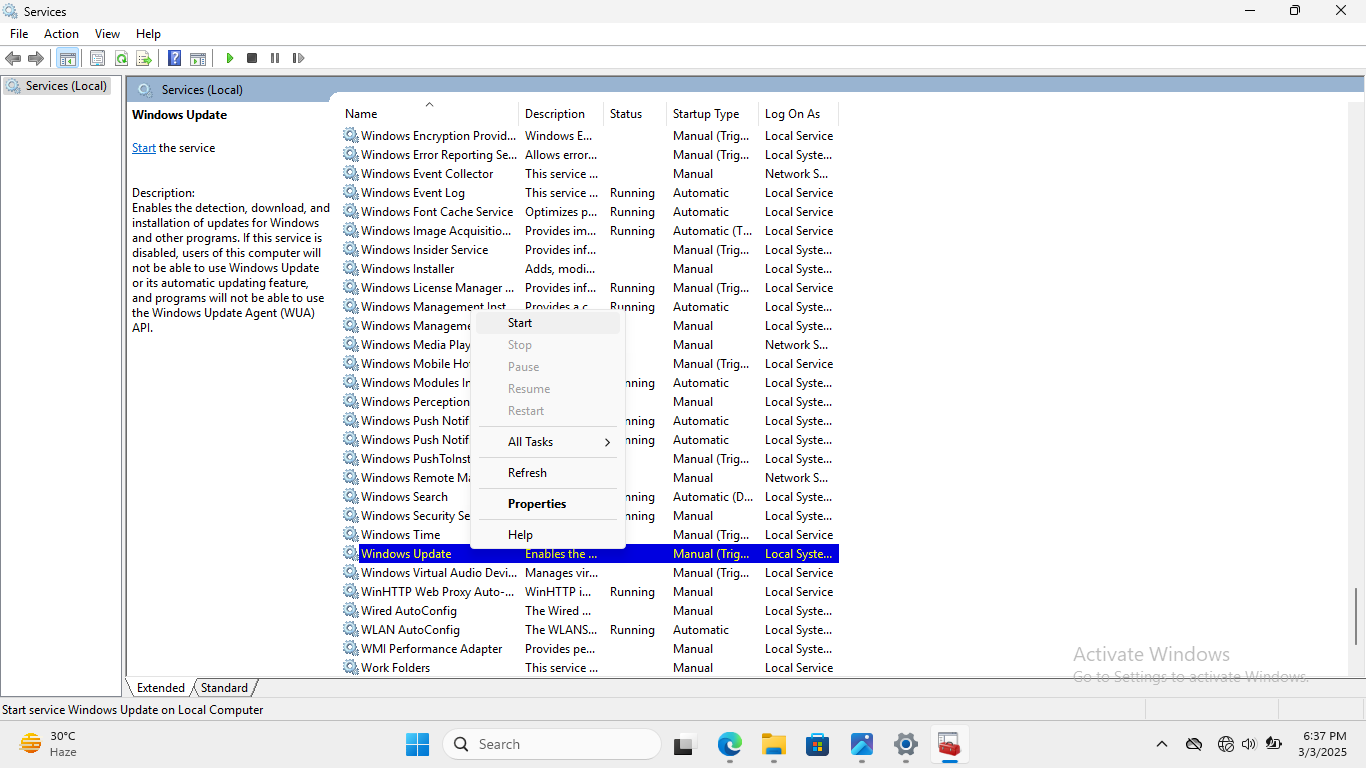Viewport: 1366px width, 768px height.
Task: Select Properties from the context menu
Action: pos(537,504)
